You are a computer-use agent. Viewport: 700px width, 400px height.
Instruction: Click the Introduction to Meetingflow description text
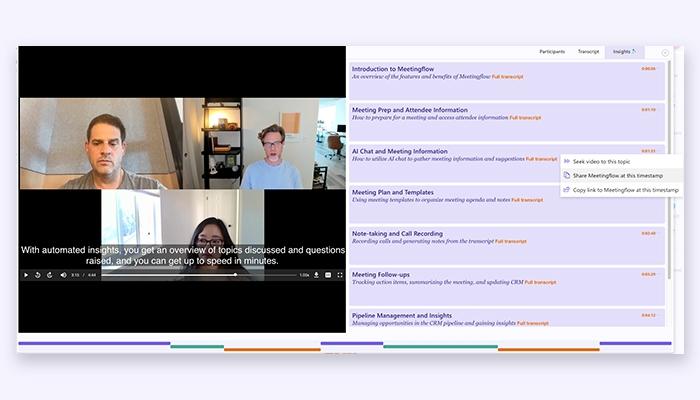[x=421, y=77]
